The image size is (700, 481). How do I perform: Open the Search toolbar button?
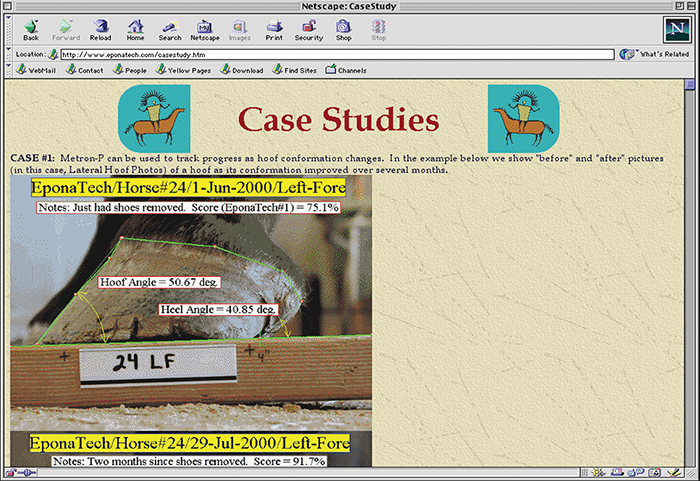(170, 28)
